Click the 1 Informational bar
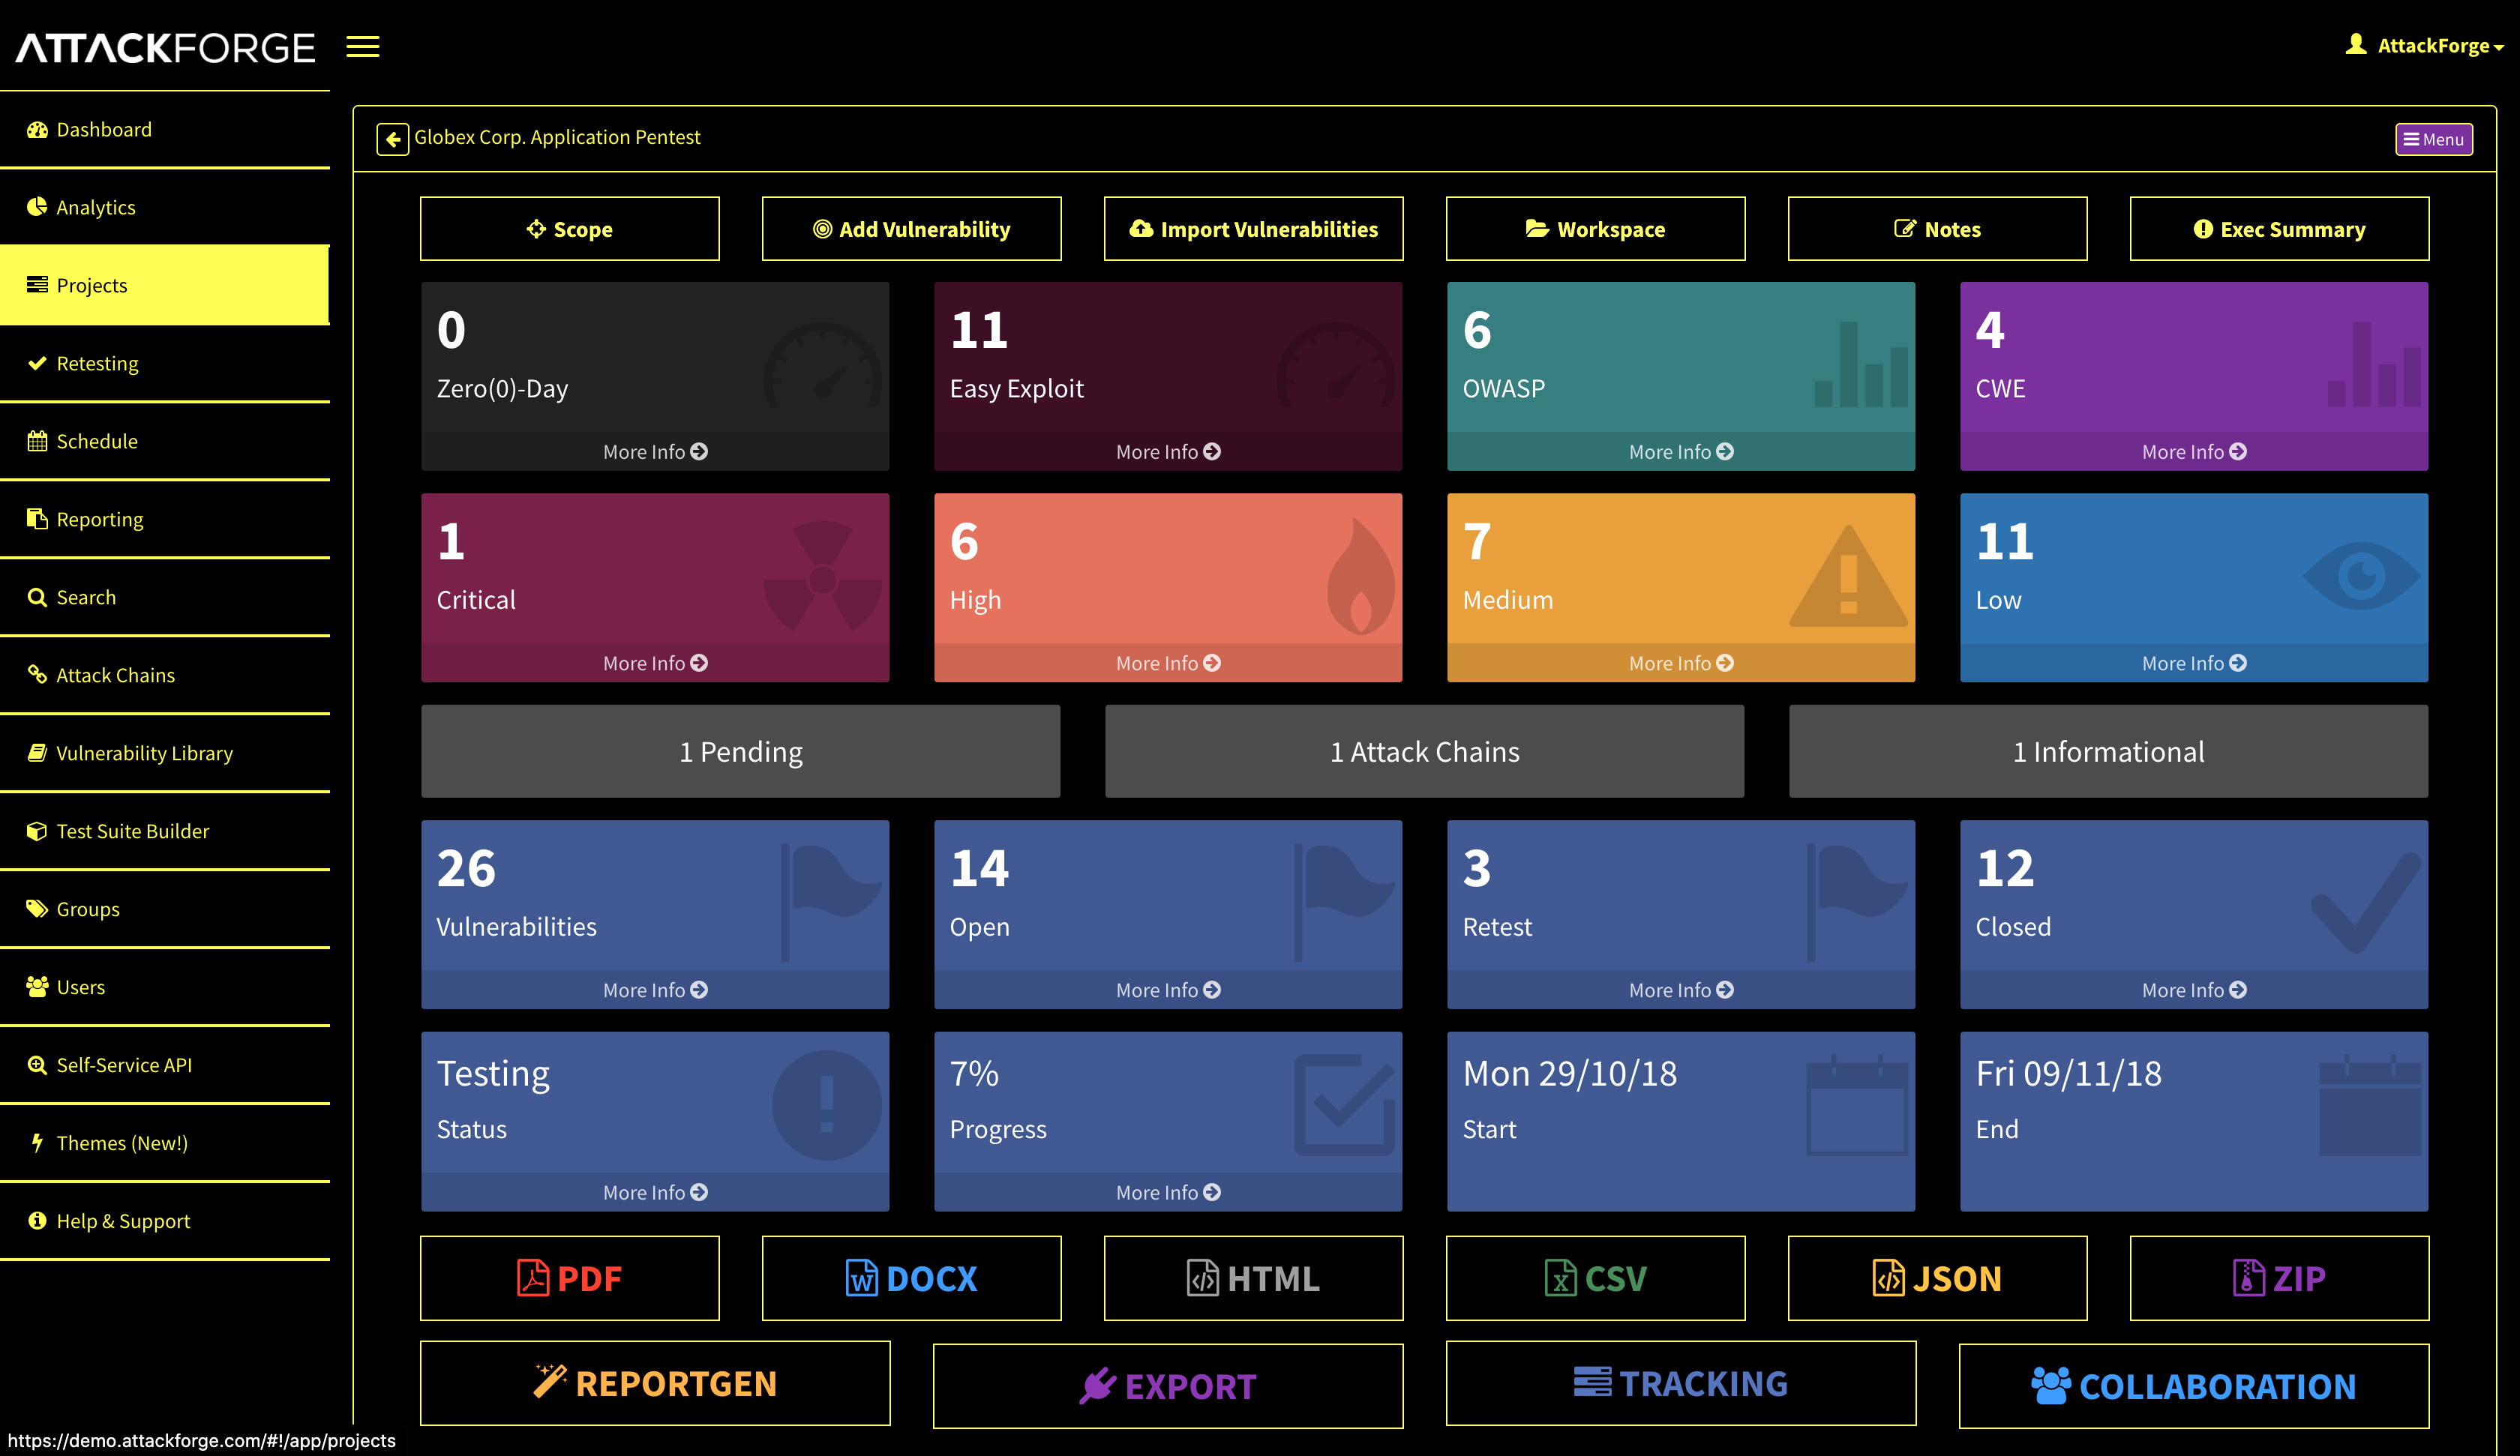The width and height of the screenshot is (2520, 1456). point(2108,751)
